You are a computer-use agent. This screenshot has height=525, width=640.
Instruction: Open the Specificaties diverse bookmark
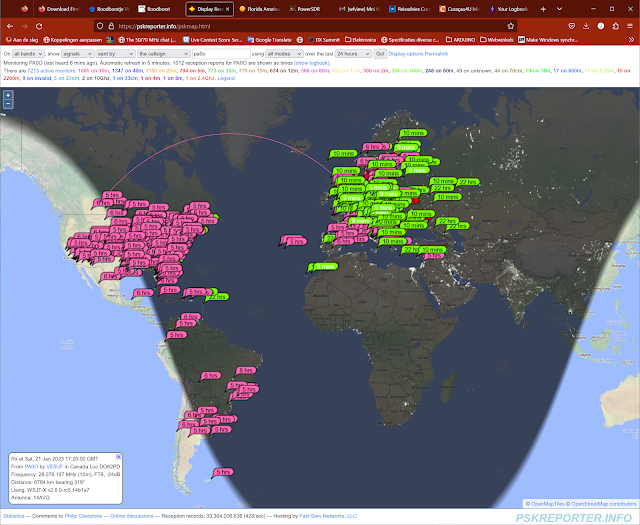(x=410, y=40)
